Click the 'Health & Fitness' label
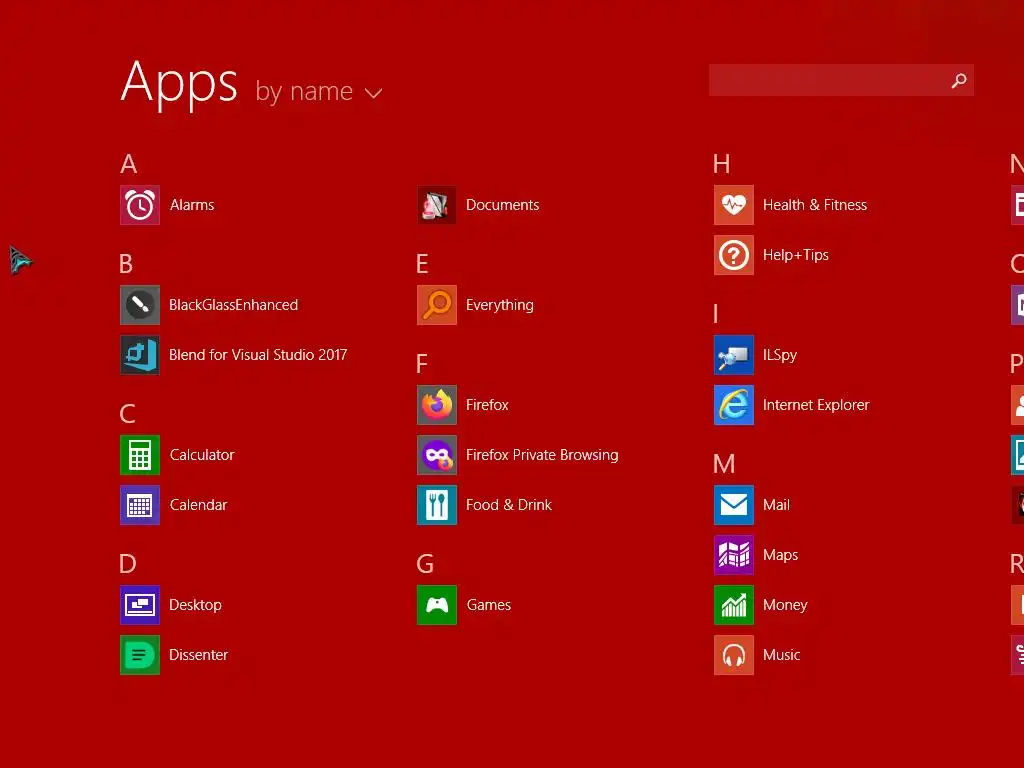Image resolution: width=1024 pixels, height=768 pixels. pos(815,205)
